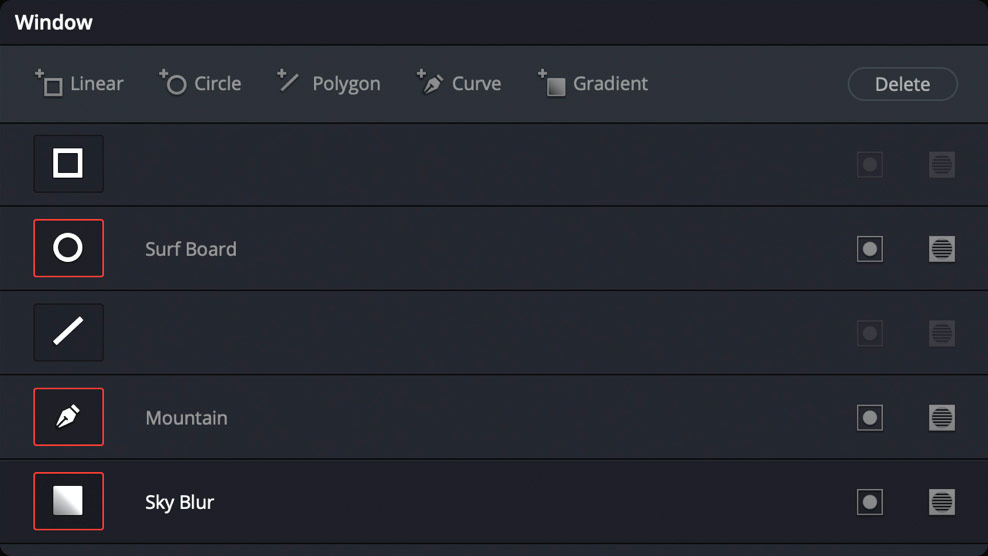This screenshot has width=988, height=556.
Task: Add a new Gradient window
Action: (594, 84)
